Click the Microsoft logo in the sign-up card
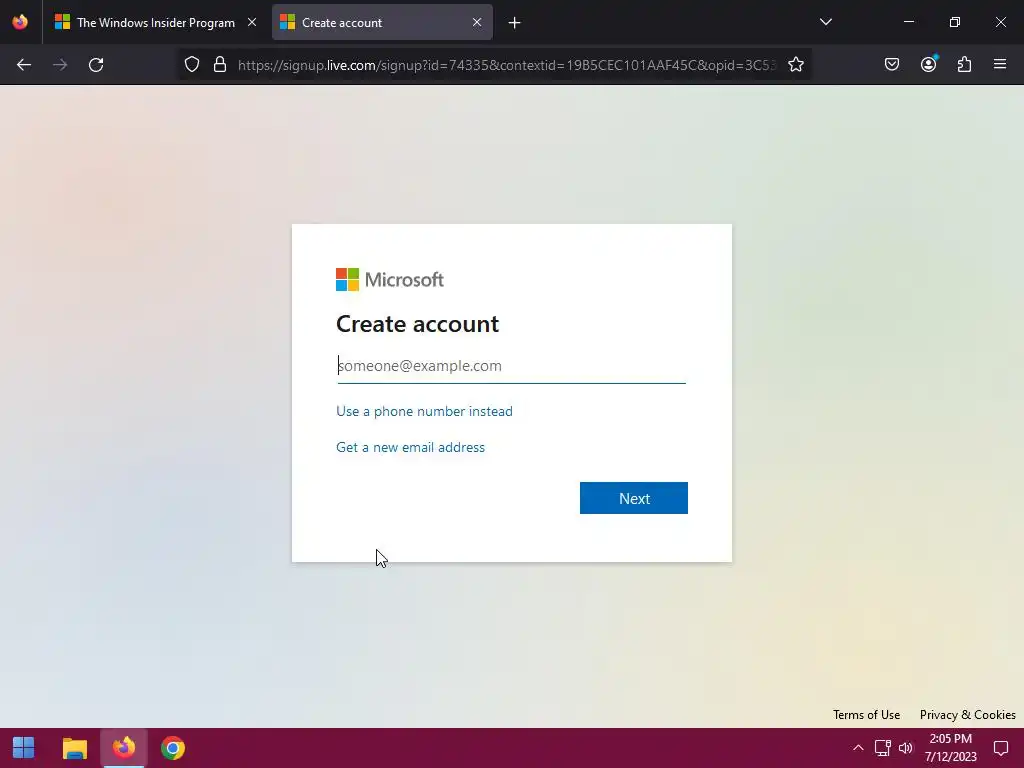 point(390,280)
